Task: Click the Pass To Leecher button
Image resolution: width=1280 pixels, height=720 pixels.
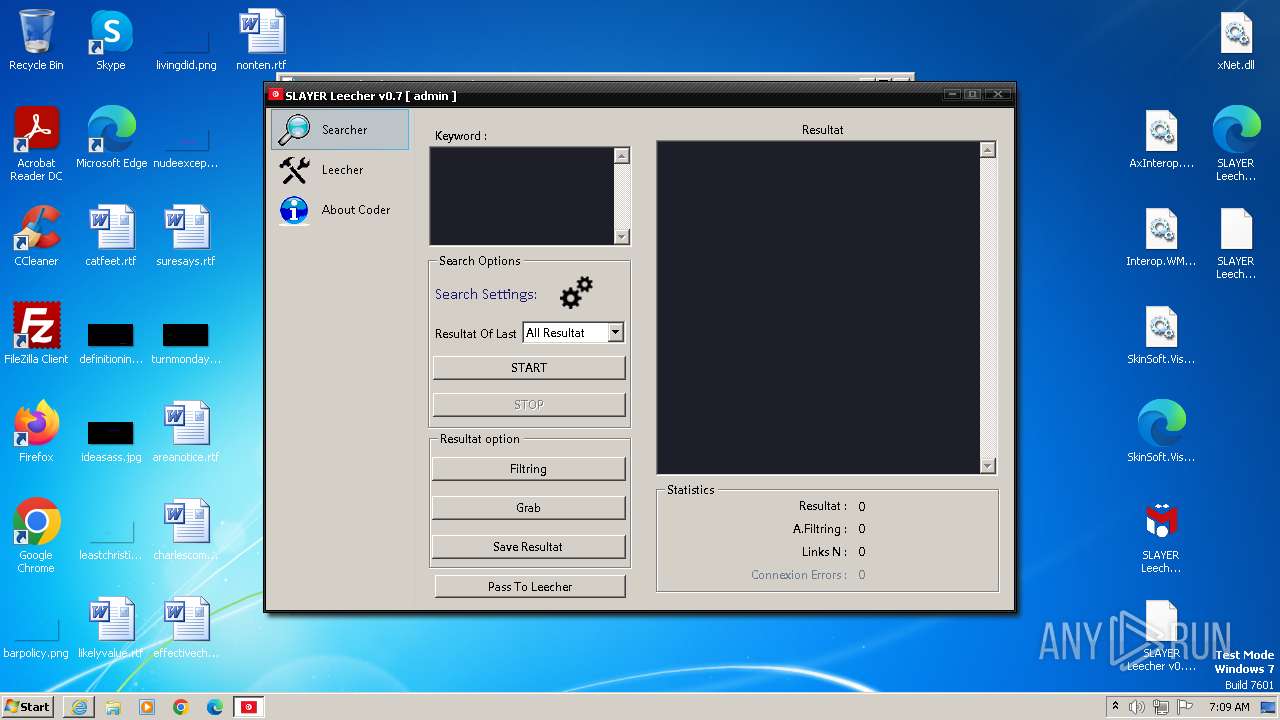Action: click(x=530, y=587)
